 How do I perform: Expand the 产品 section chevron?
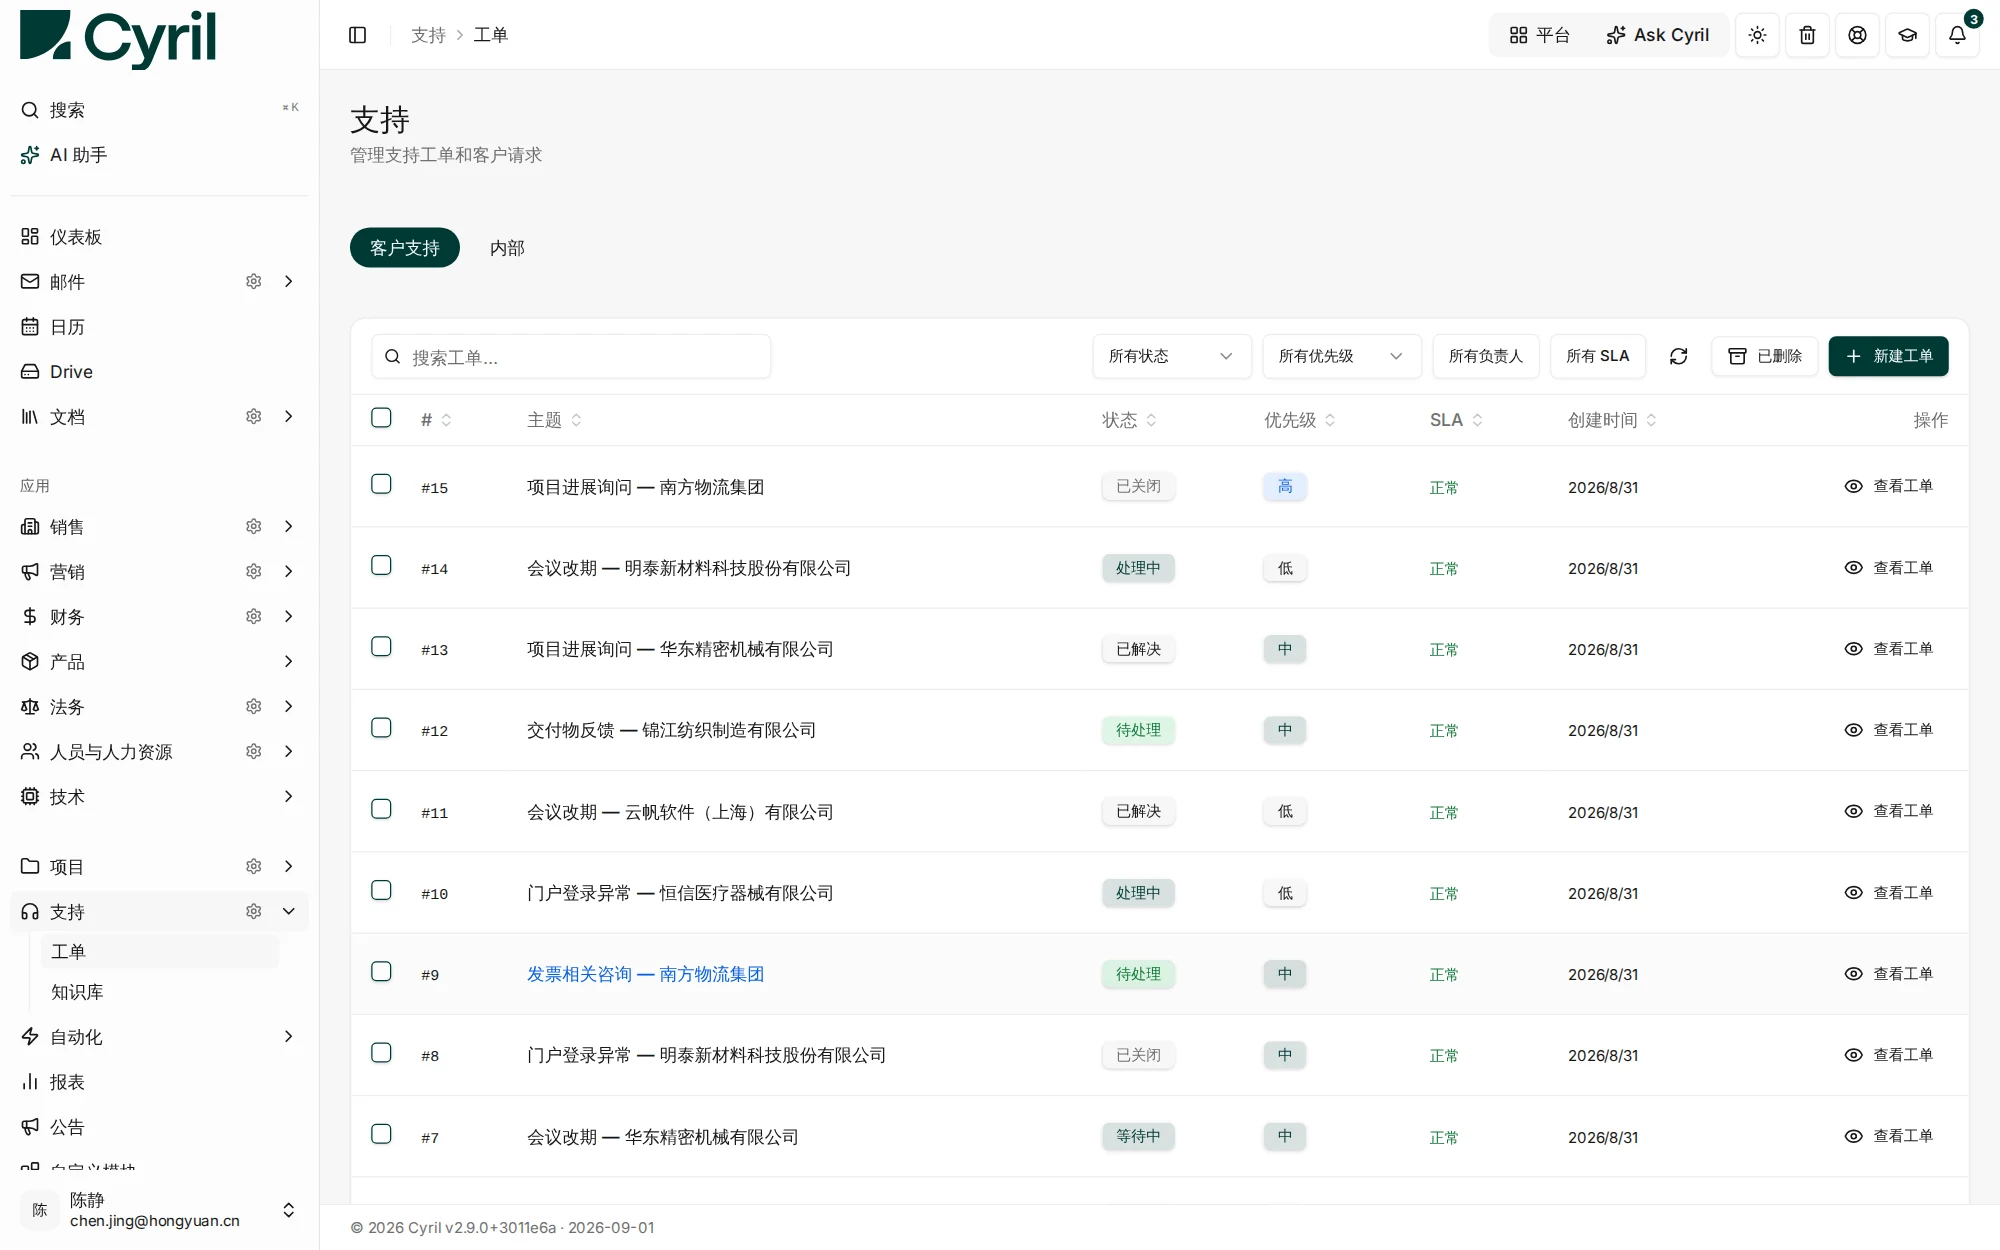[x=289, y=661]
